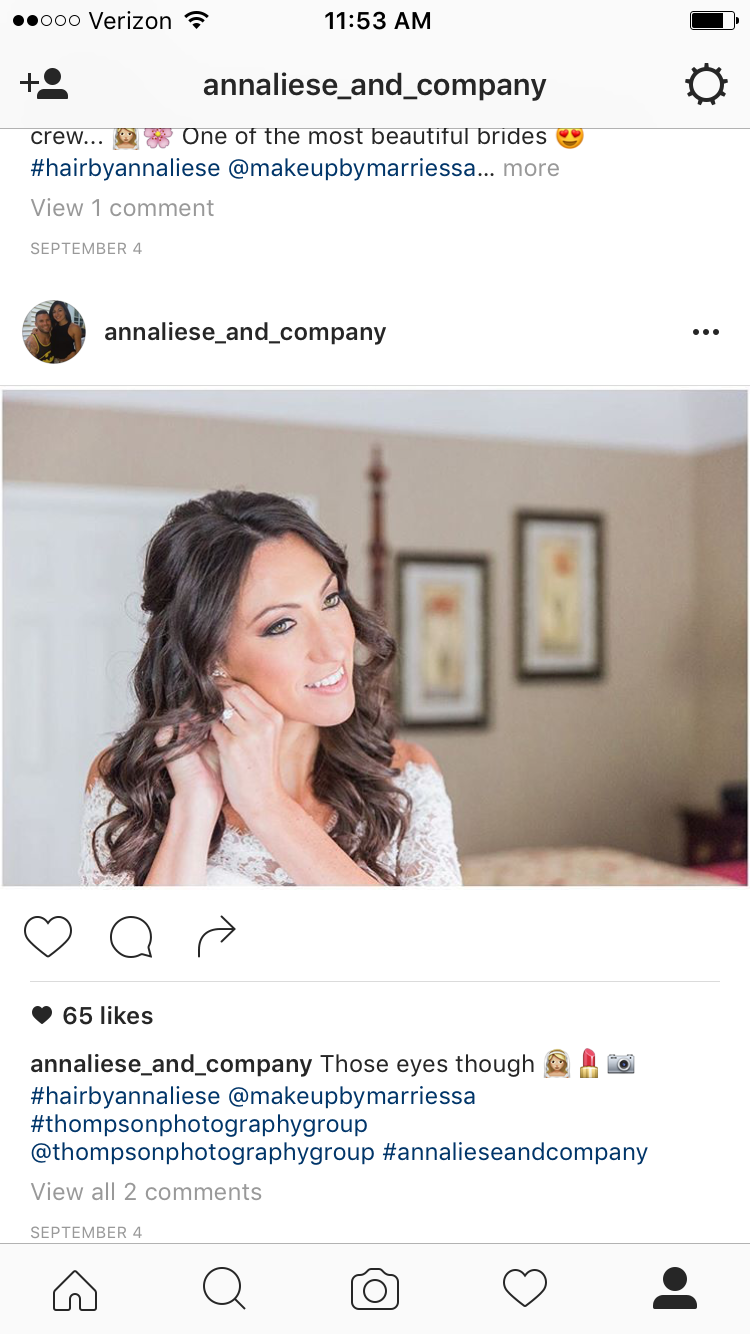Go to Home tab
This screenshot has height=1334, width=750.
[75, 1289]
